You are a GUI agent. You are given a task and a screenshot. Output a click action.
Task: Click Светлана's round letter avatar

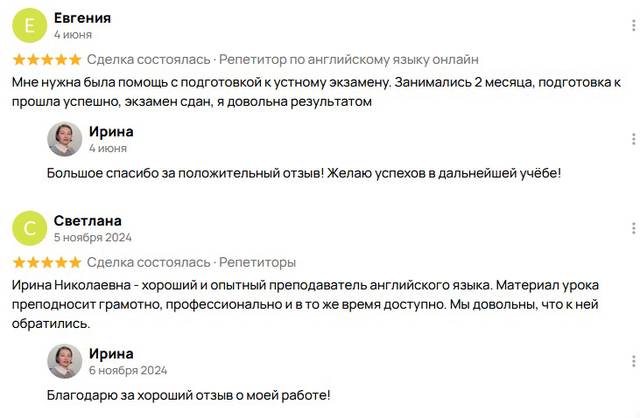pyautogui.click(x=29, y=228)
